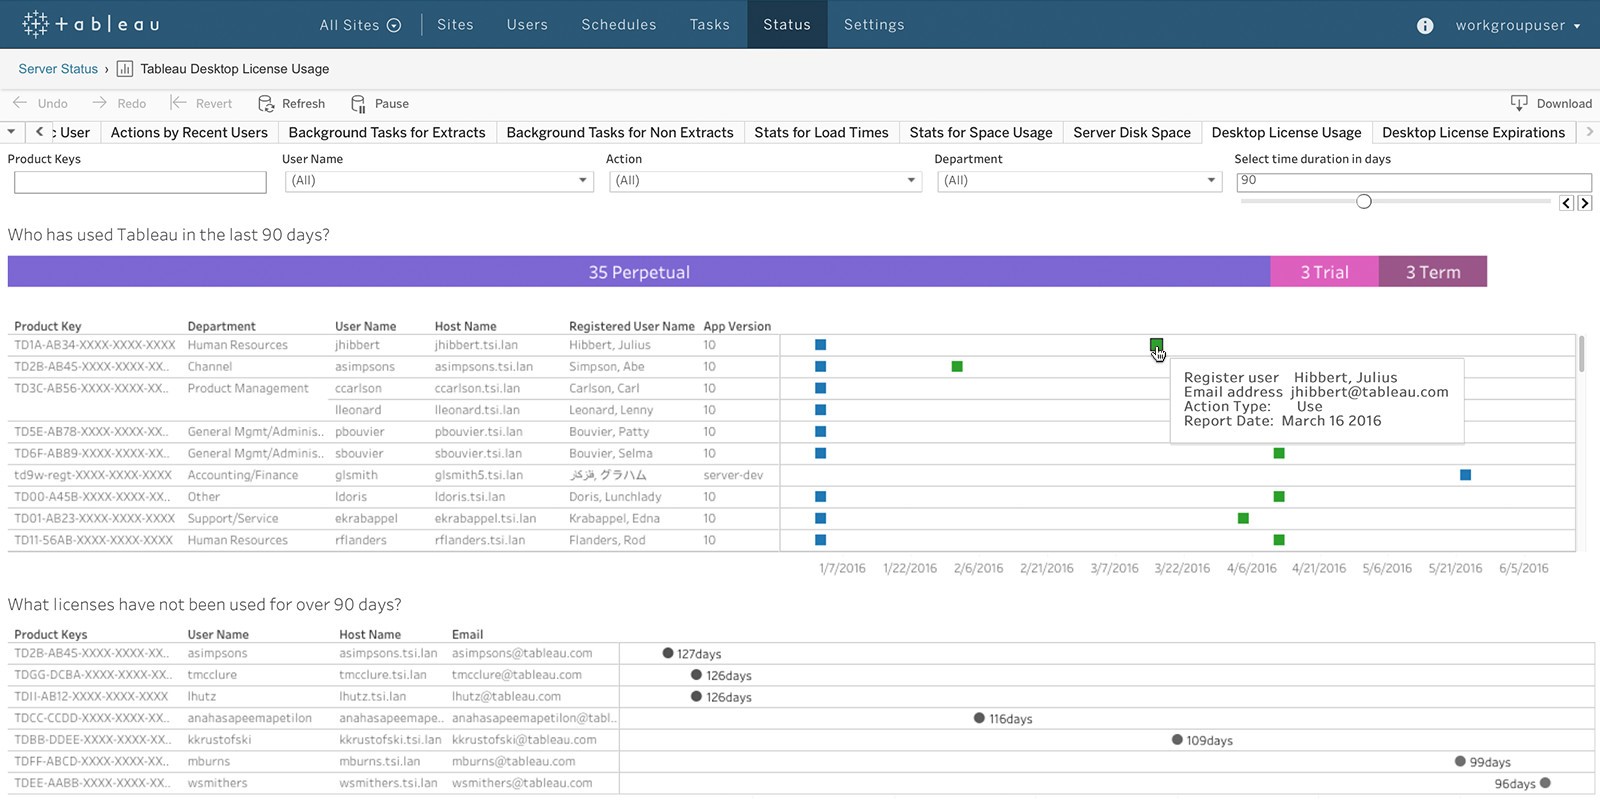This screenshot has height=800, width=1600.
Task: Select the Bouvier, Selma registered name
Action: (611, 453)
